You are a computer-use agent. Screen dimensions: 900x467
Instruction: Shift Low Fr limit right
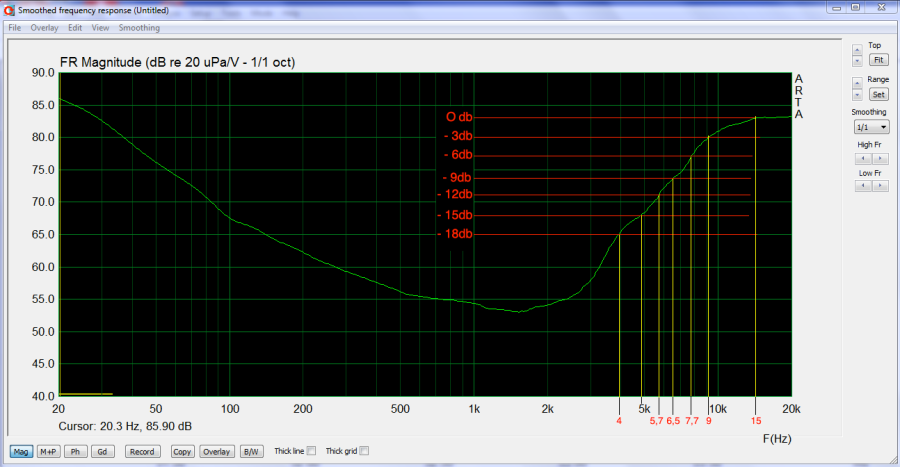pos(880,185)
